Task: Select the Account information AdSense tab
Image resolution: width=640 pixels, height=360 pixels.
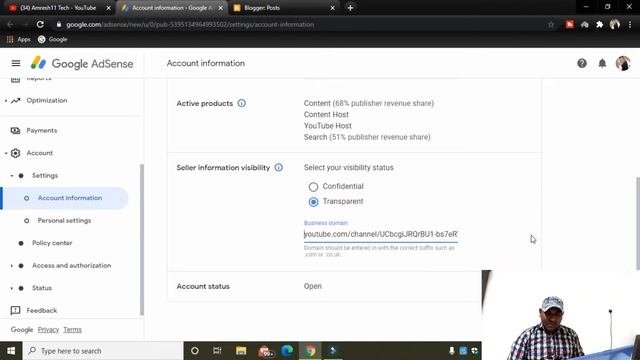Action: coord(172,8)
